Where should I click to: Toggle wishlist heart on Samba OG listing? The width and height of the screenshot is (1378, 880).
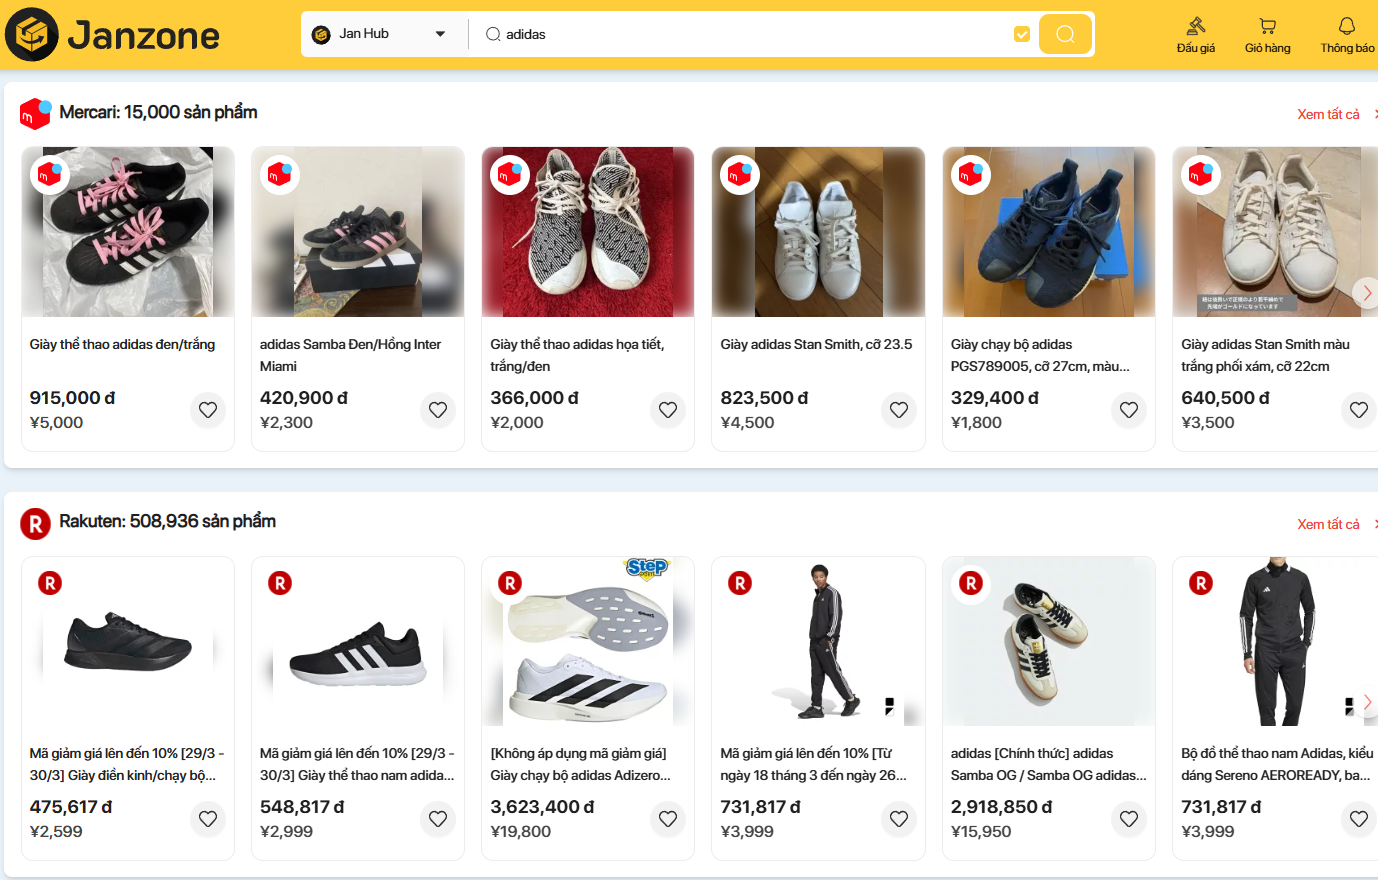tap(1129, 819)
